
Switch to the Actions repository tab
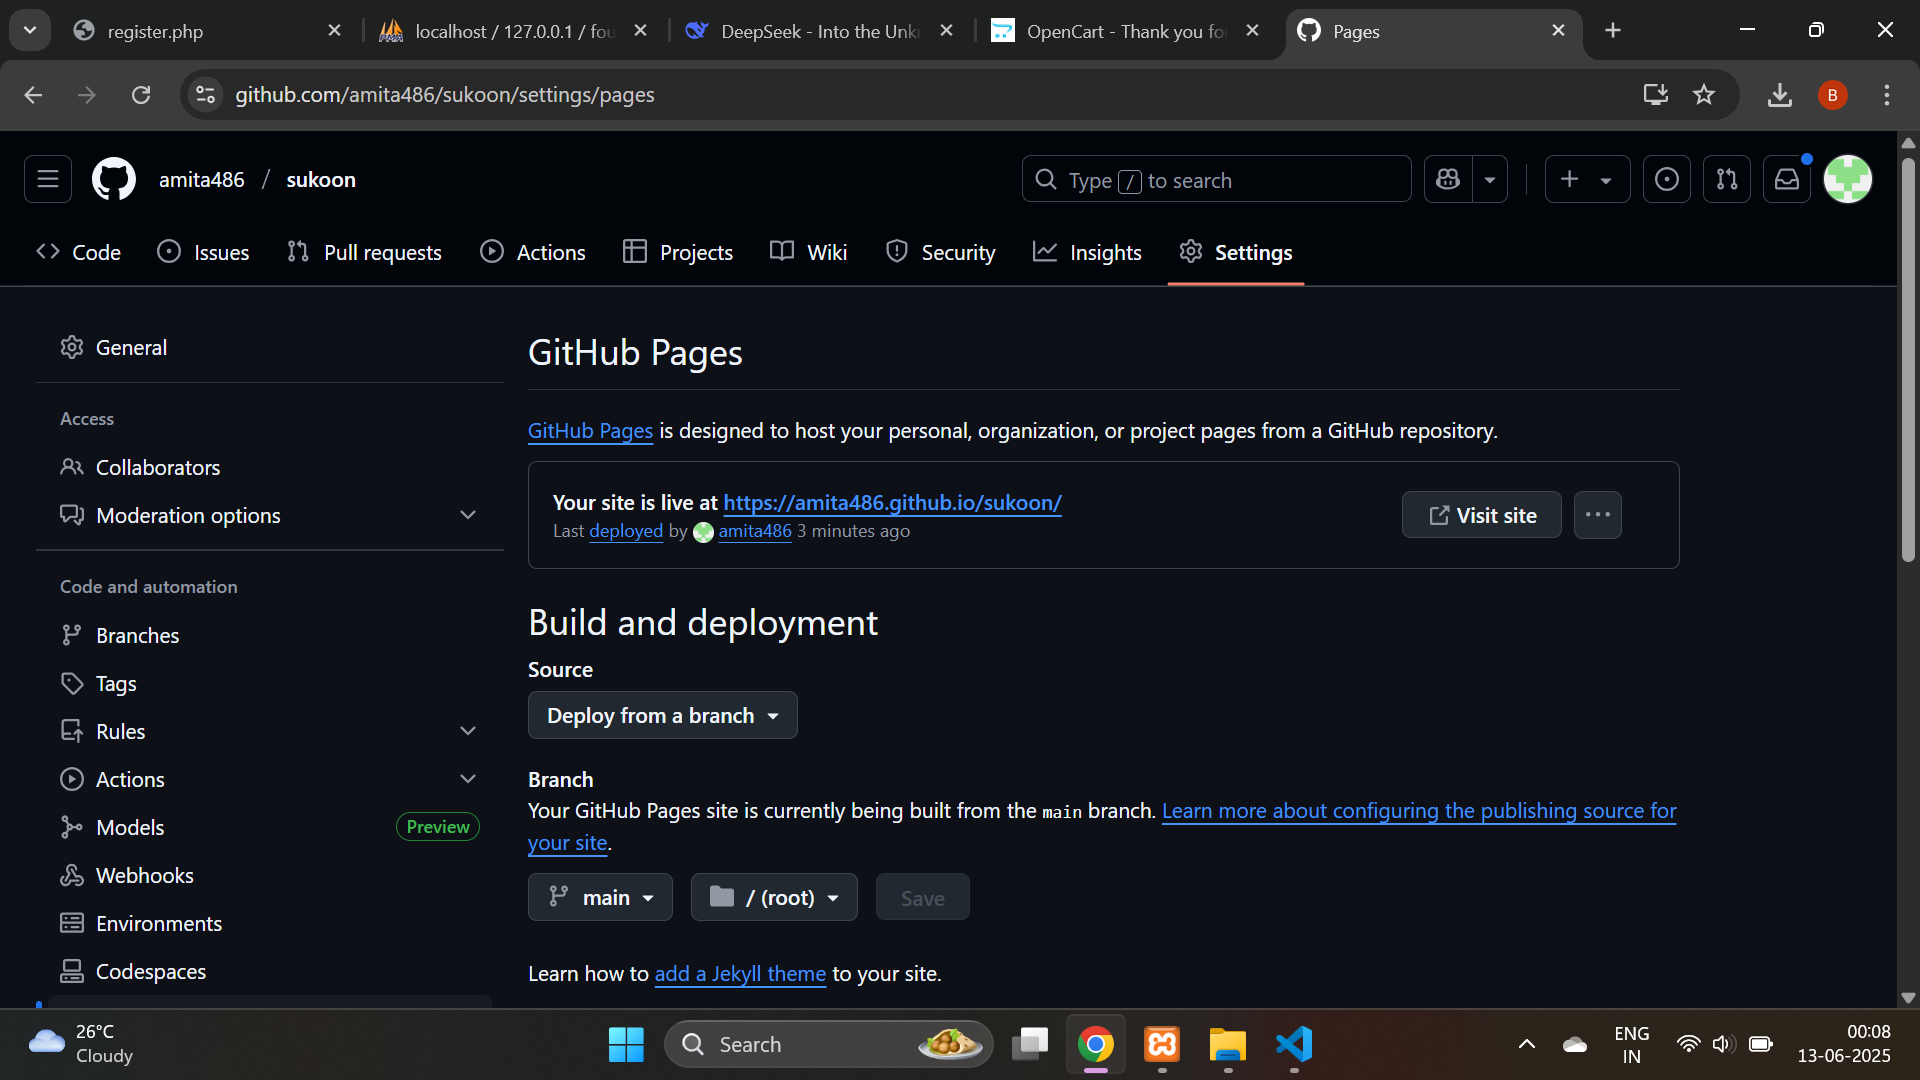(x=533, y=253)
